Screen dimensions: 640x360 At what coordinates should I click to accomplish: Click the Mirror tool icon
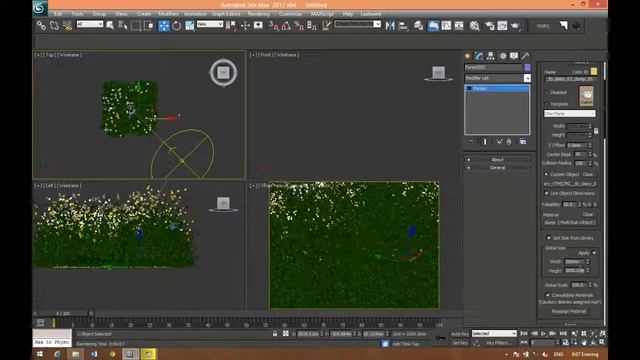click(390, 26)
